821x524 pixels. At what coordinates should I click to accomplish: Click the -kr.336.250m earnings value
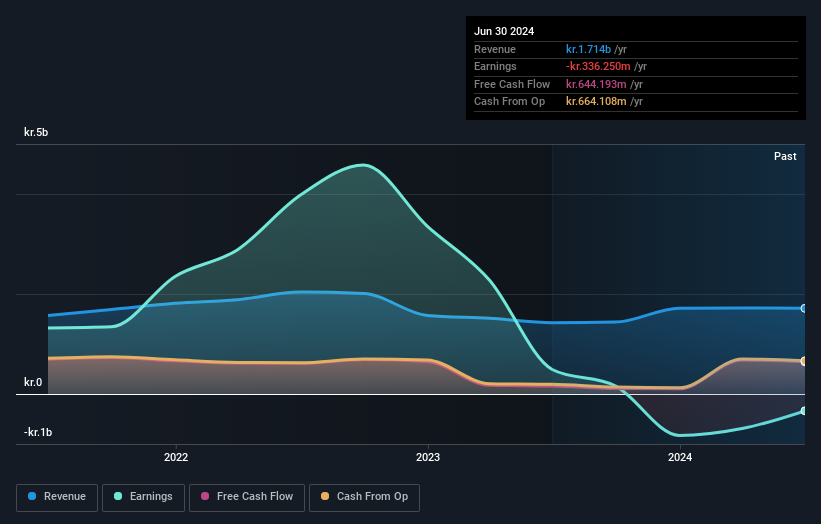[x=598, y=66]
